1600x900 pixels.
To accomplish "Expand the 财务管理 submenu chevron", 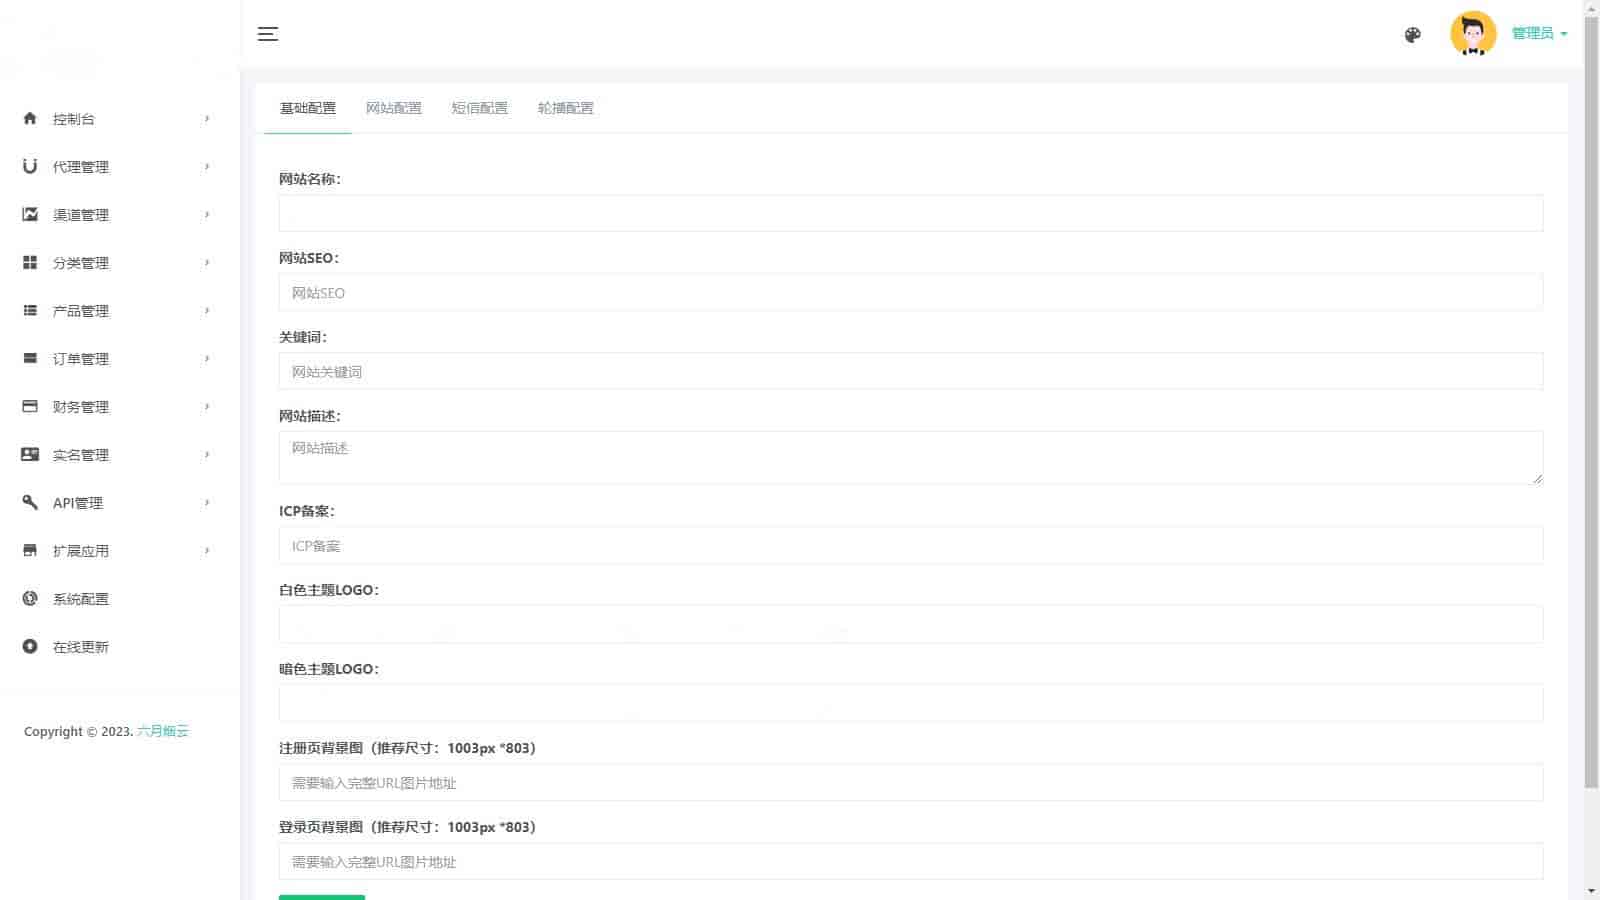I will 207,406.
